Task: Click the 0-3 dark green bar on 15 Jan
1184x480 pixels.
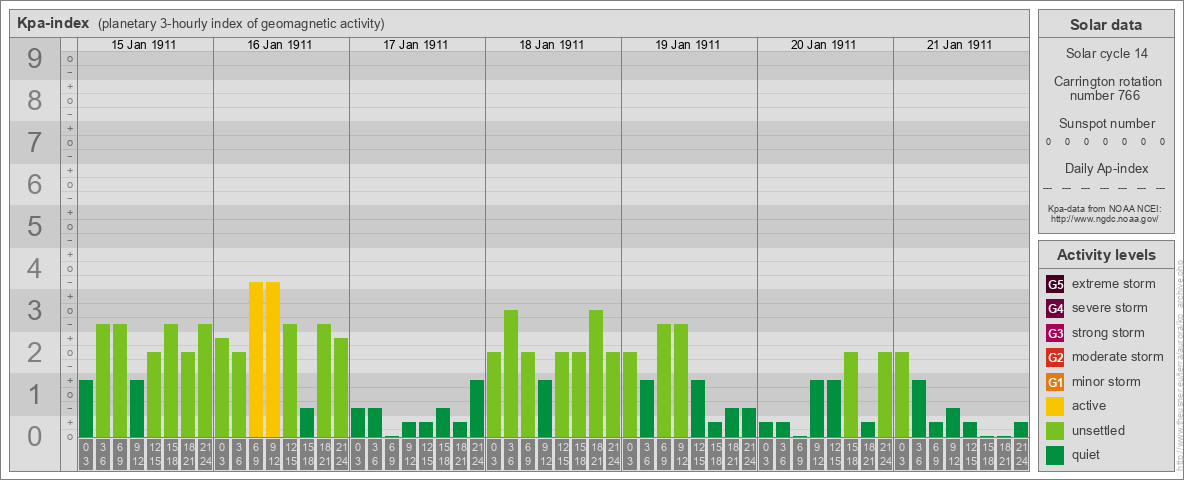Action: tap(86, 408)
